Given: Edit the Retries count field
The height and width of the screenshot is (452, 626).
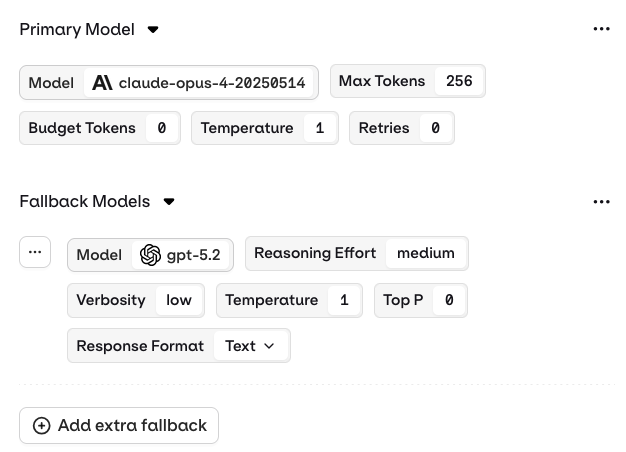Looking at the screenshot, I should click(435, 128).
